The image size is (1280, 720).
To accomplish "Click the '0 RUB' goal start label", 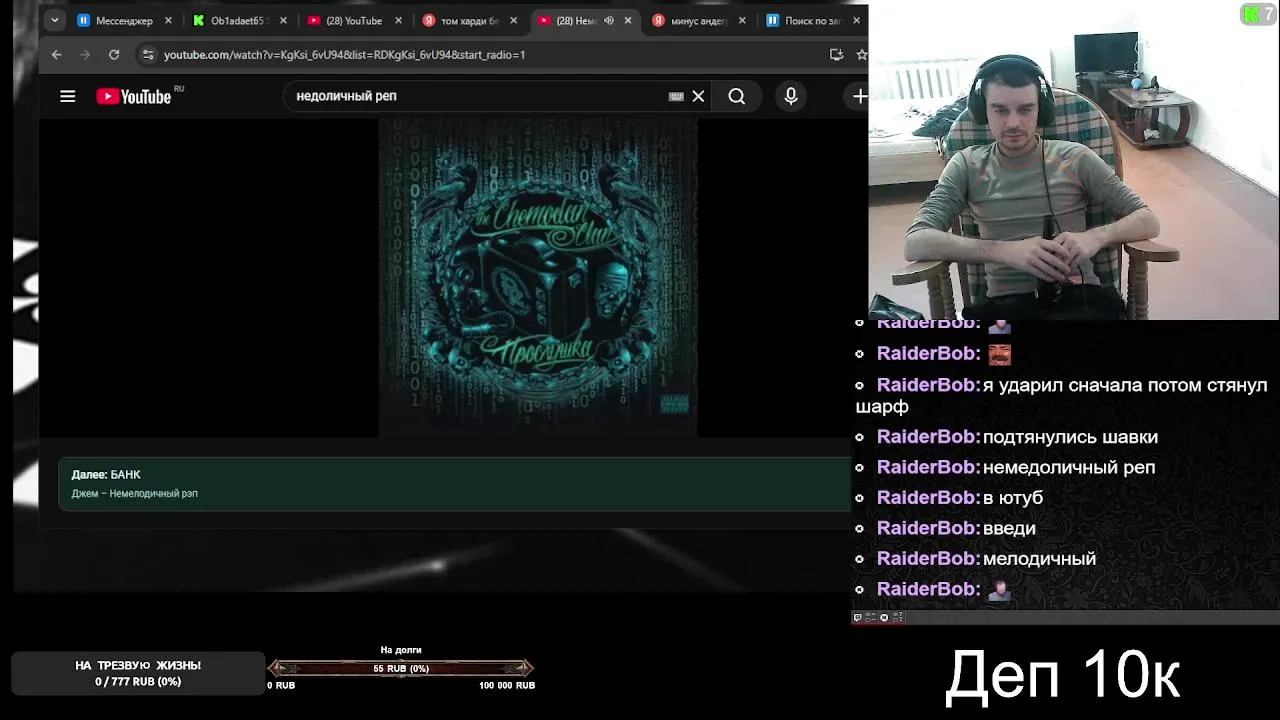I will (281, 685).
